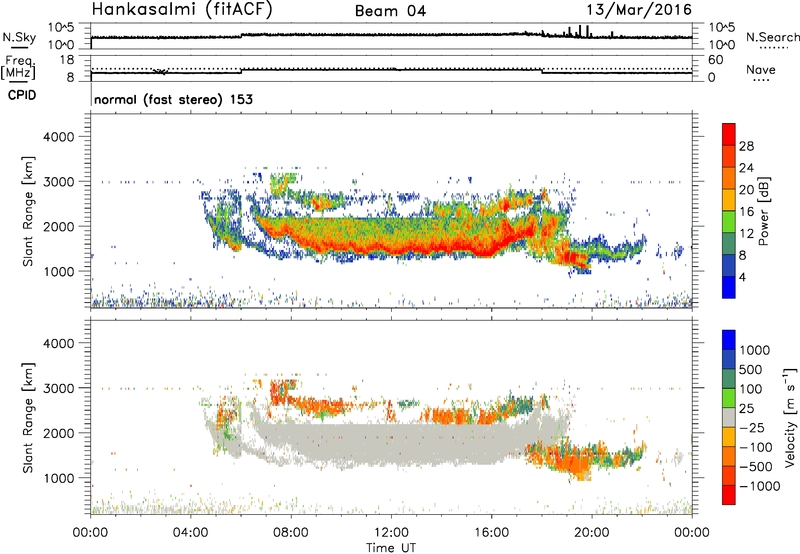The image size is (800, 554).
Task: Click the 20 label on the power colorbar
Action: tap(746, 190)
